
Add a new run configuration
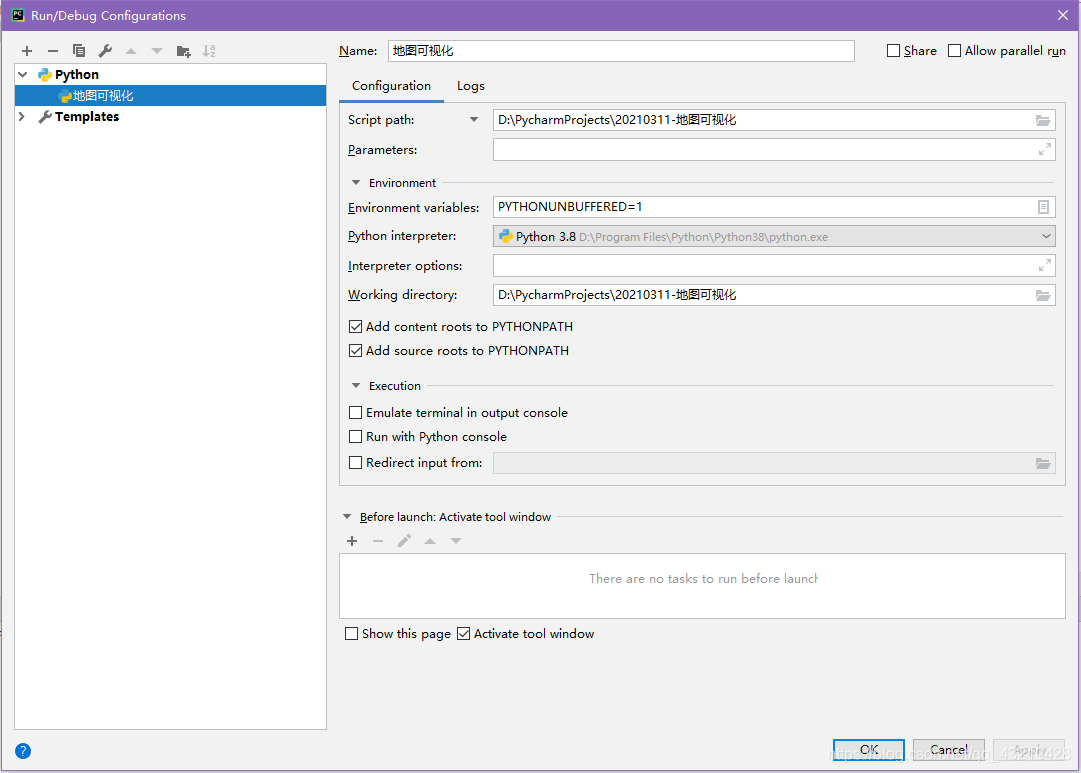[x=26, y=50]
